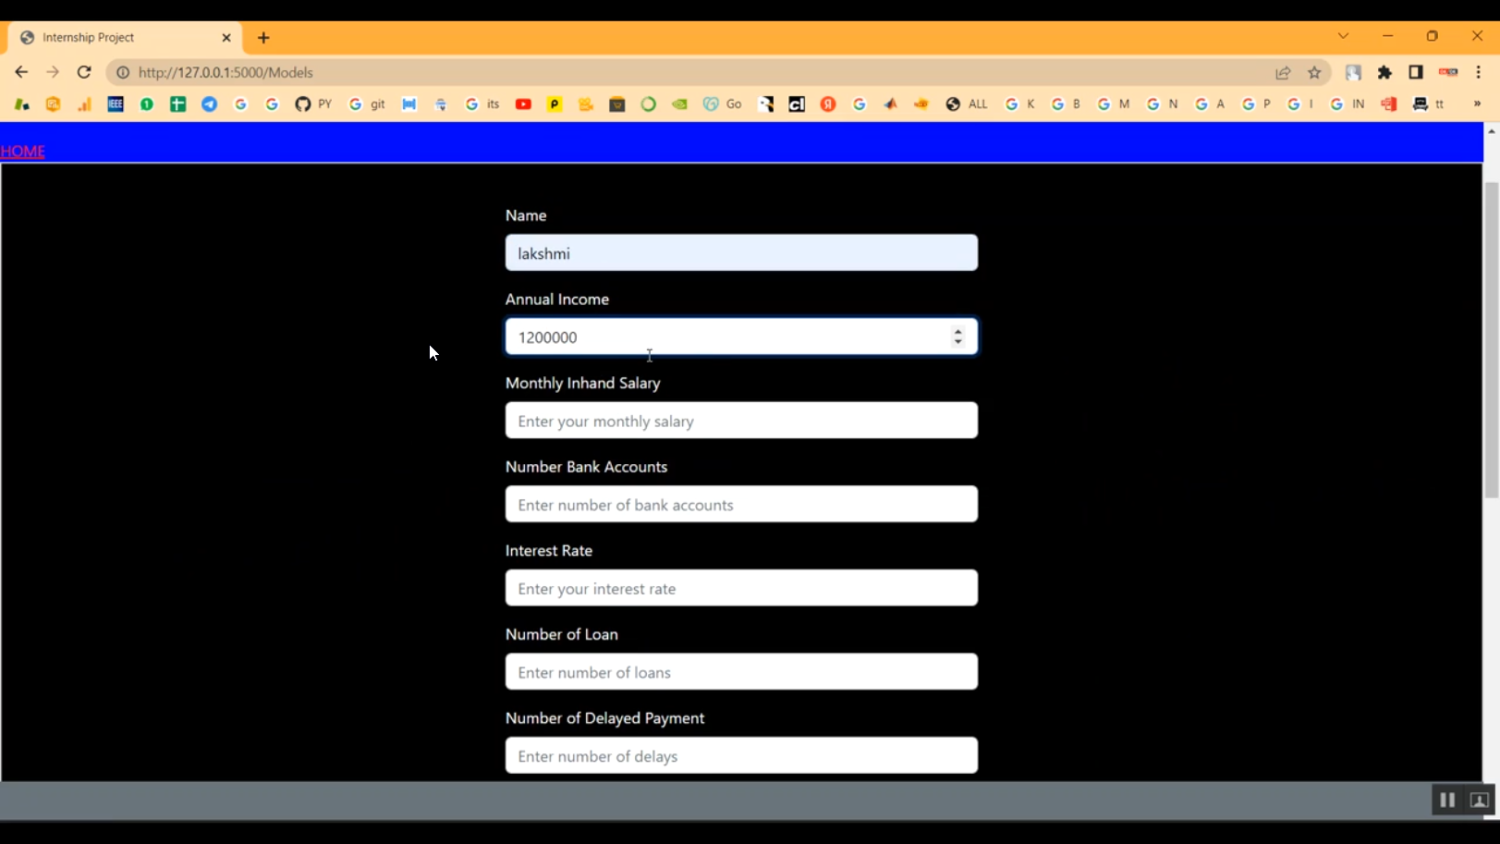Click the grey profile avatar icon

(x=1353, y=72)
